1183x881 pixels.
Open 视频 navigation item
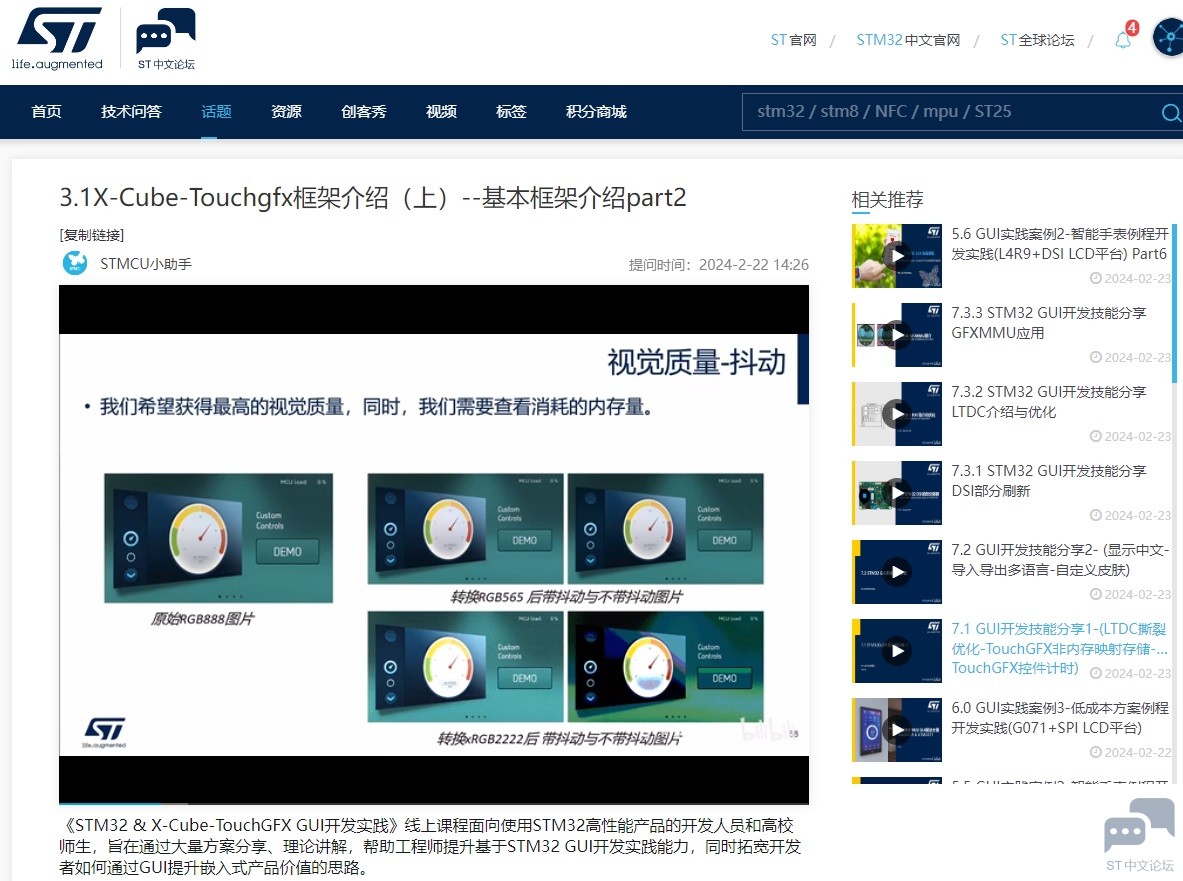click(441, 112)
